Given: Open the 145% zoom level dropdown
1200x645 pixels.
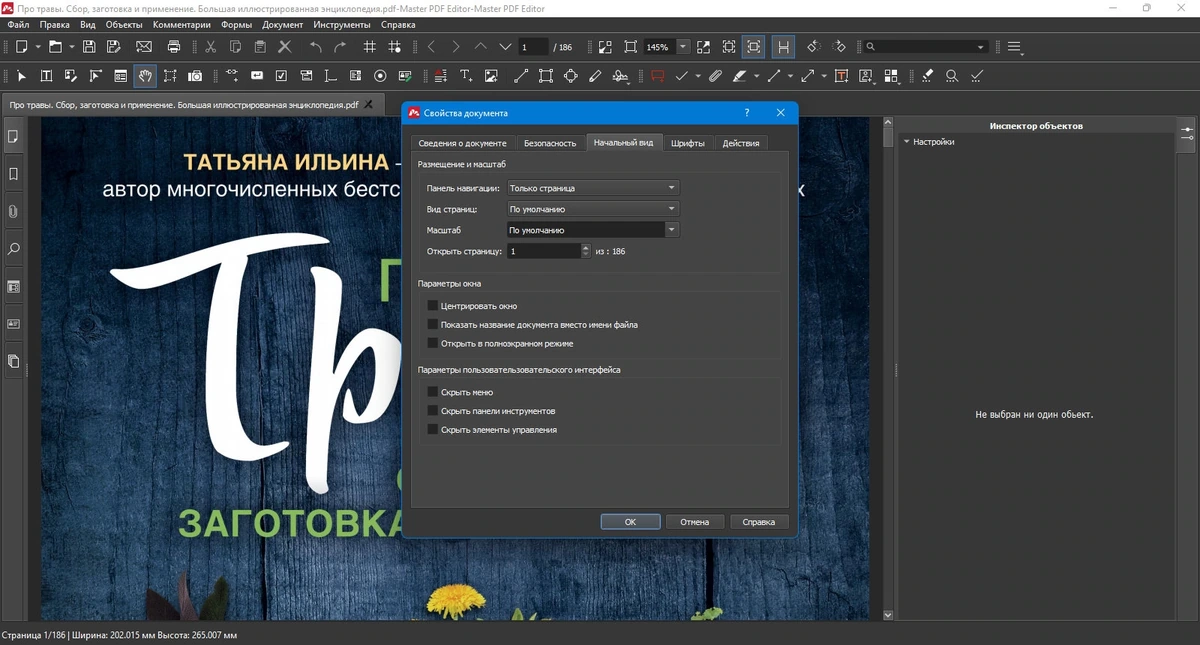Looking at the screenshot, I should tap(683, 46).
